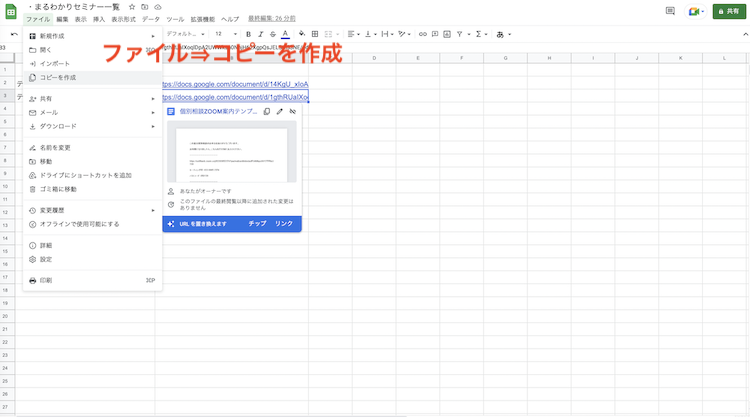Click the bold formatting icon

click(247, 34)
